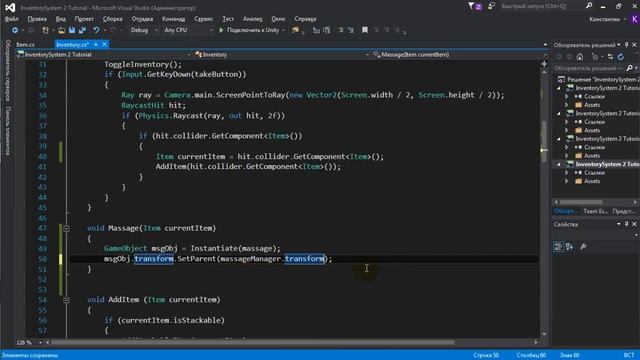
Task: Click the editor vertical scrollbar thumb
Action: click(544, 141)
